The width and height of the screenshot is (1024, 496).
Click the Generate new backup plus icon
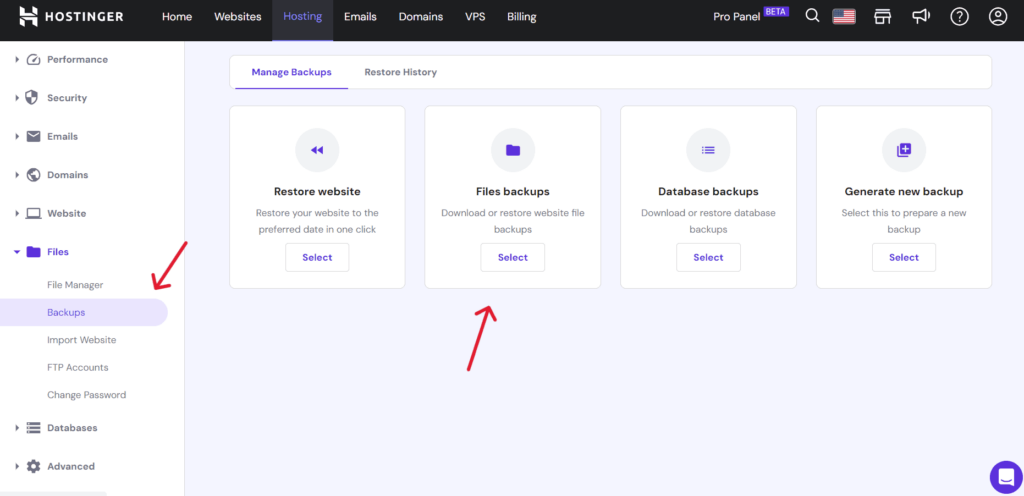click(x=904, y=150)
